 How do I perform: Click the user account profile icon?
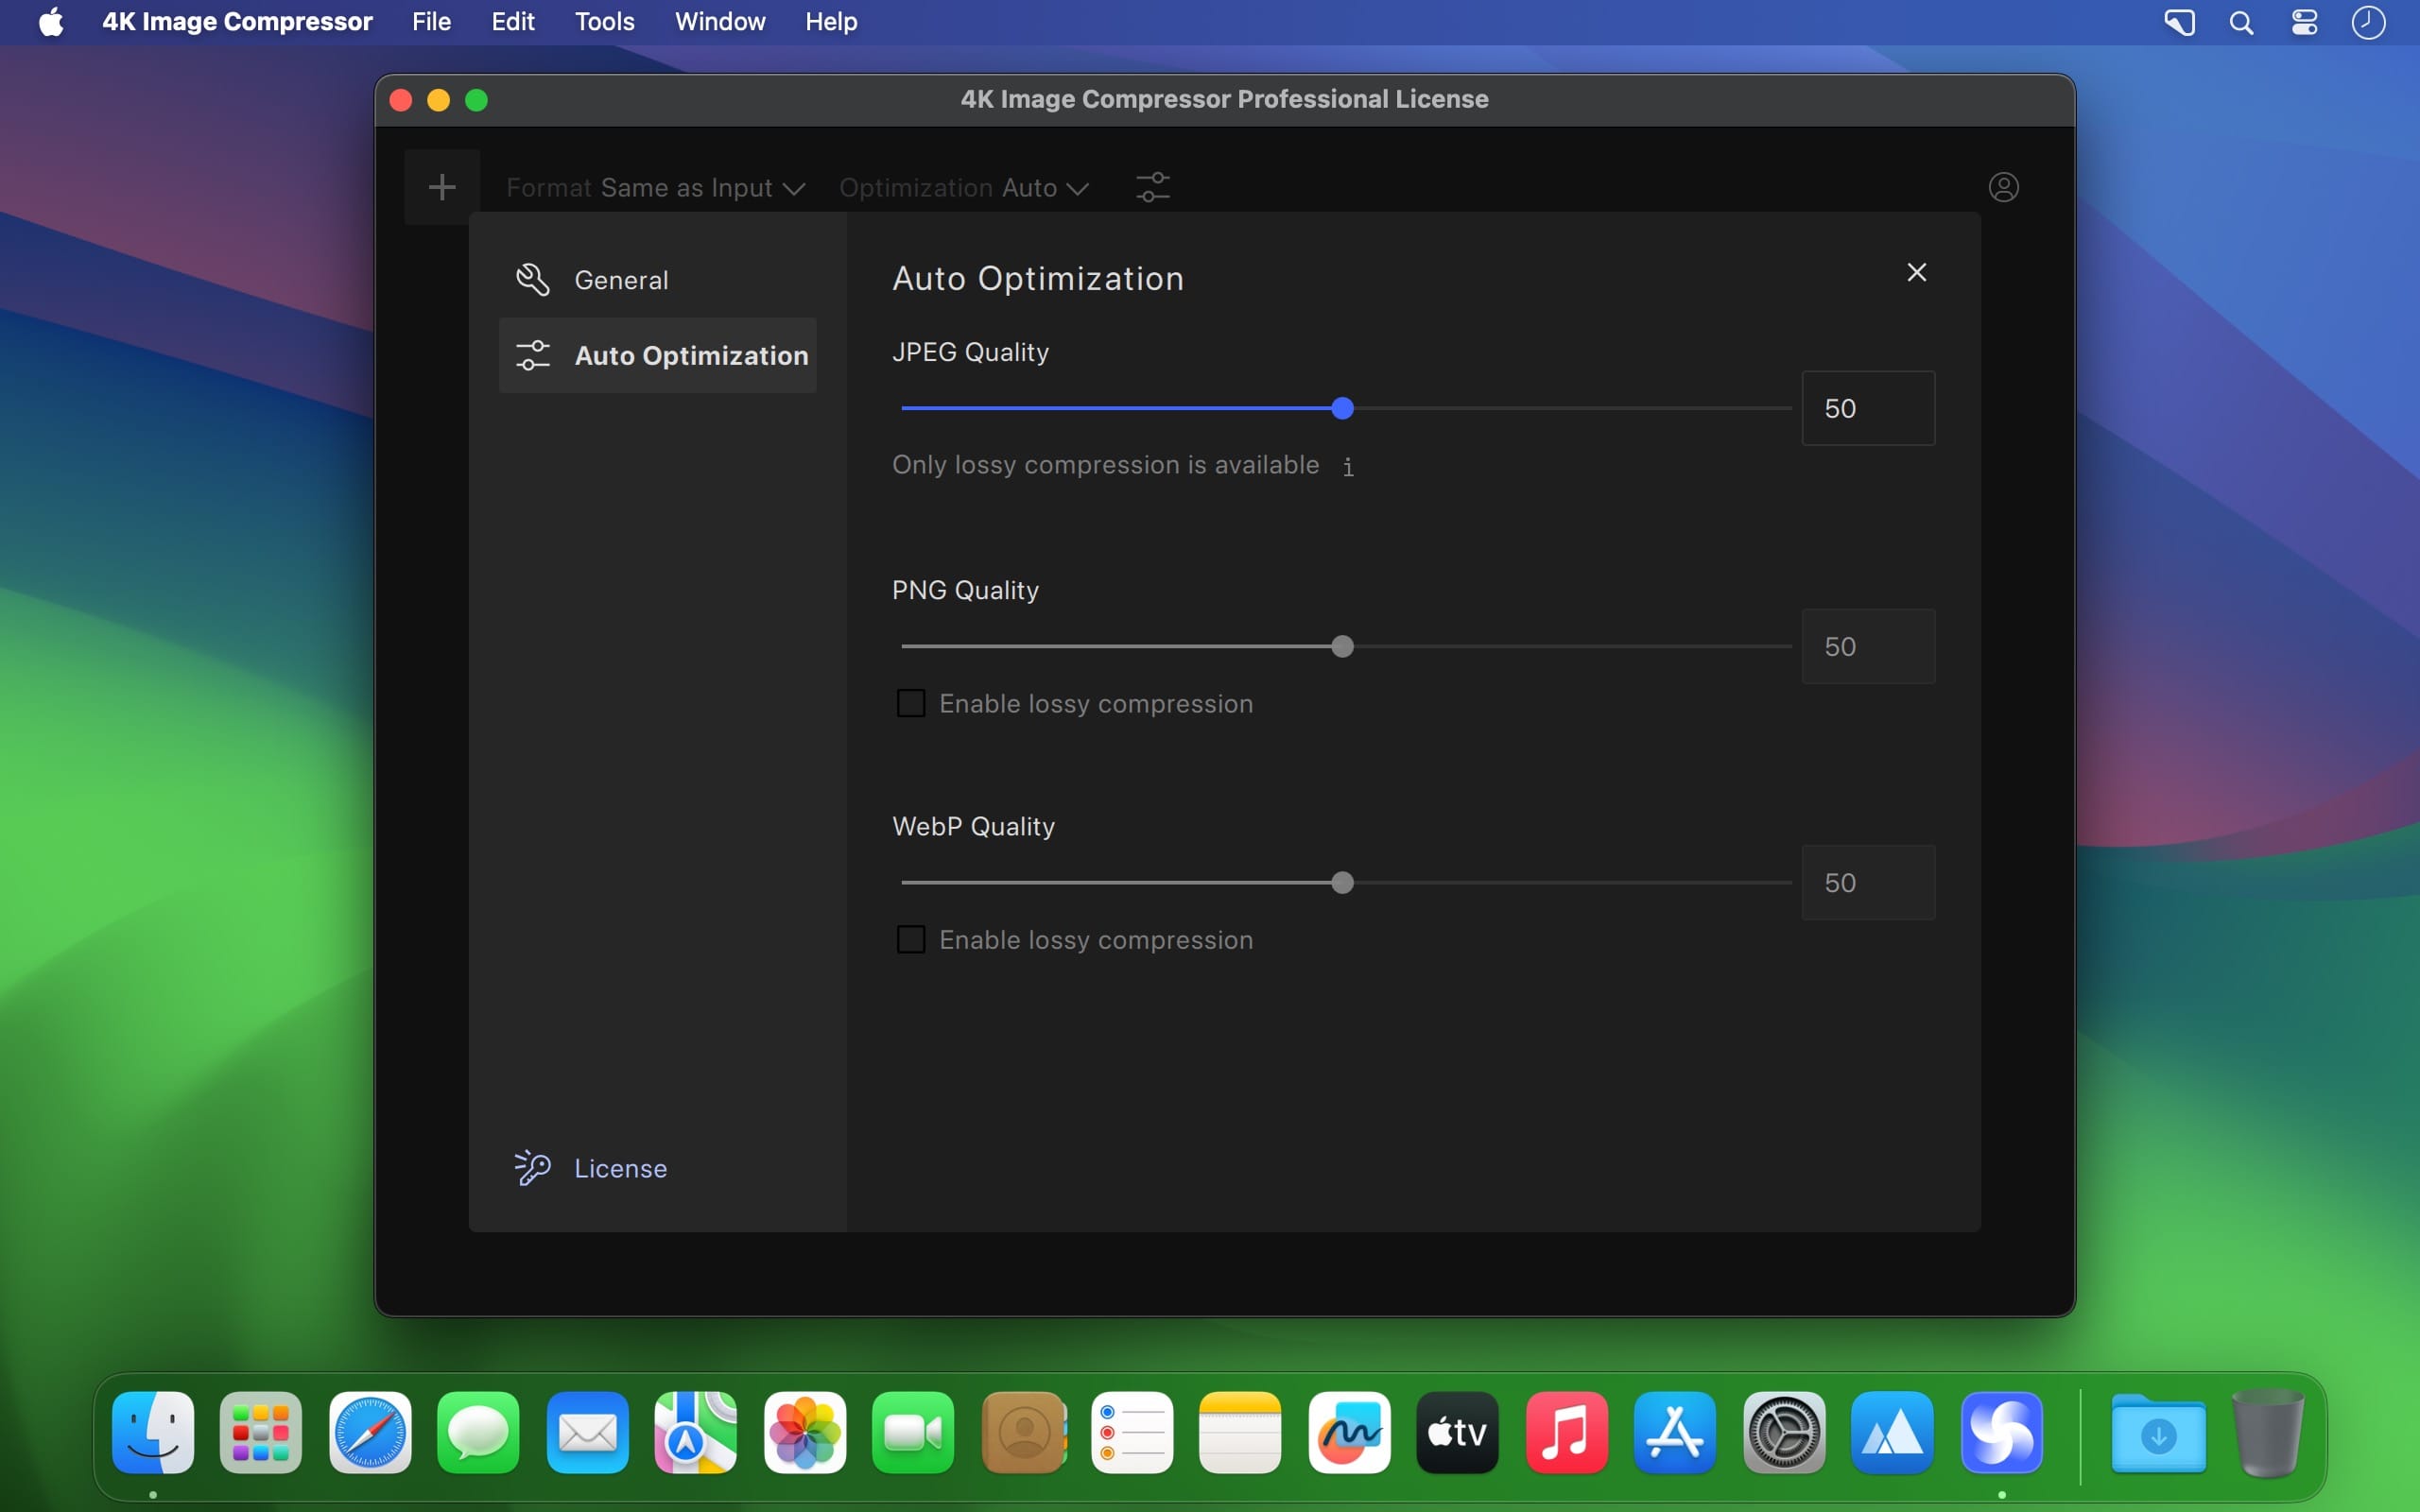pyautogui.click(x=2003, y=187)
